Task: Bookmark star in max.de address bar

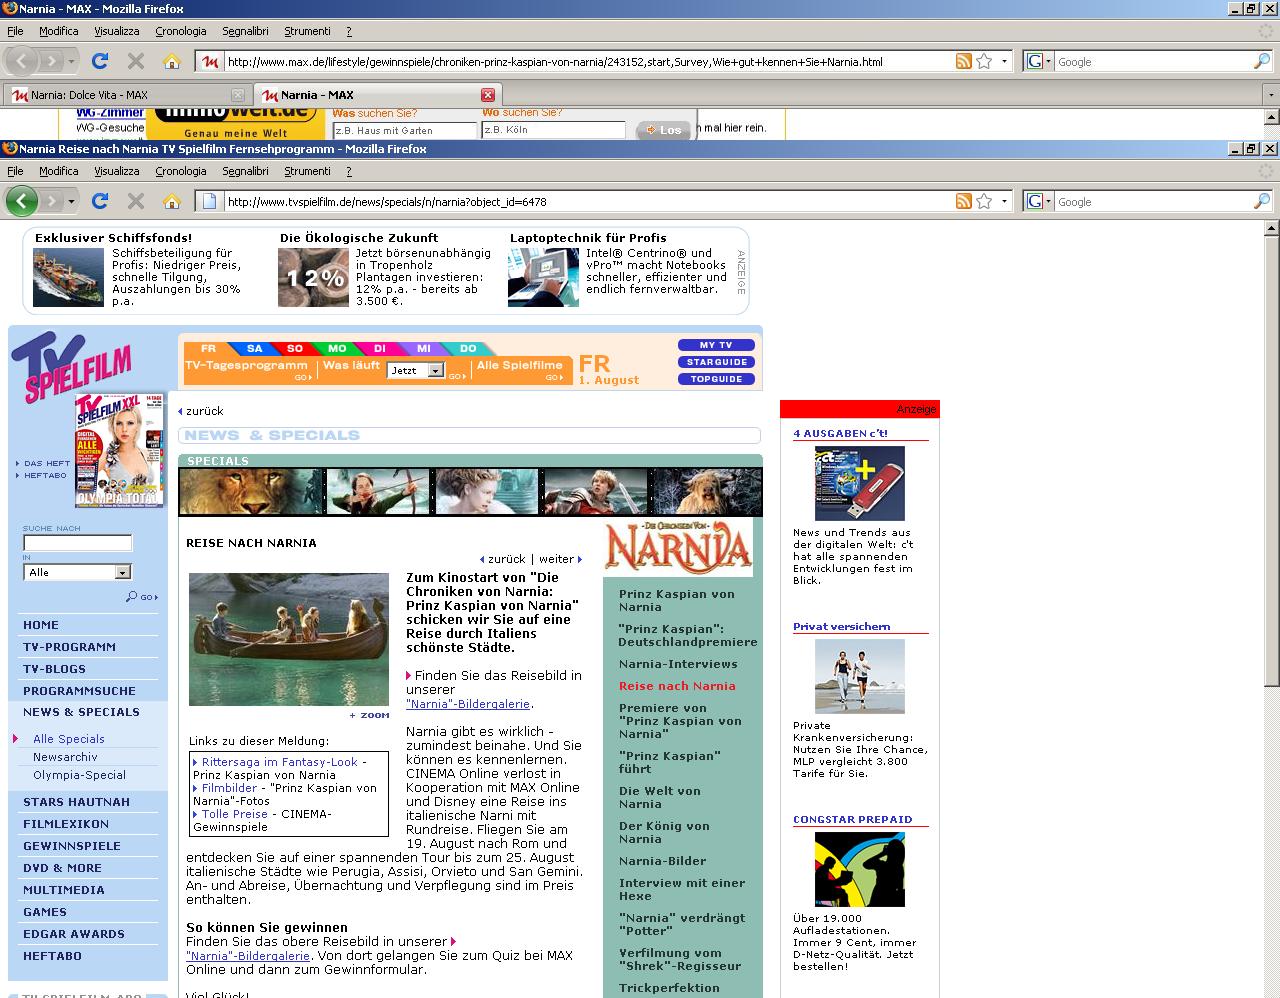Action: [x=984, y=61]
